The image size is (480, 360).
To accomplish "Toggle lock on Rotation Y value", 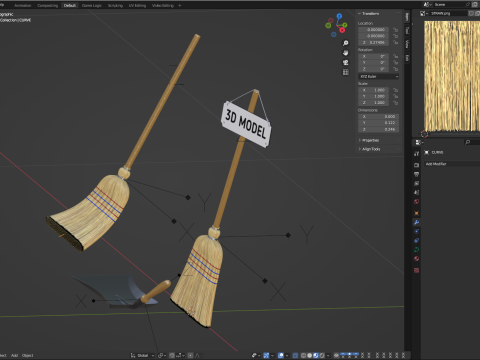I will tap(396, 63).
